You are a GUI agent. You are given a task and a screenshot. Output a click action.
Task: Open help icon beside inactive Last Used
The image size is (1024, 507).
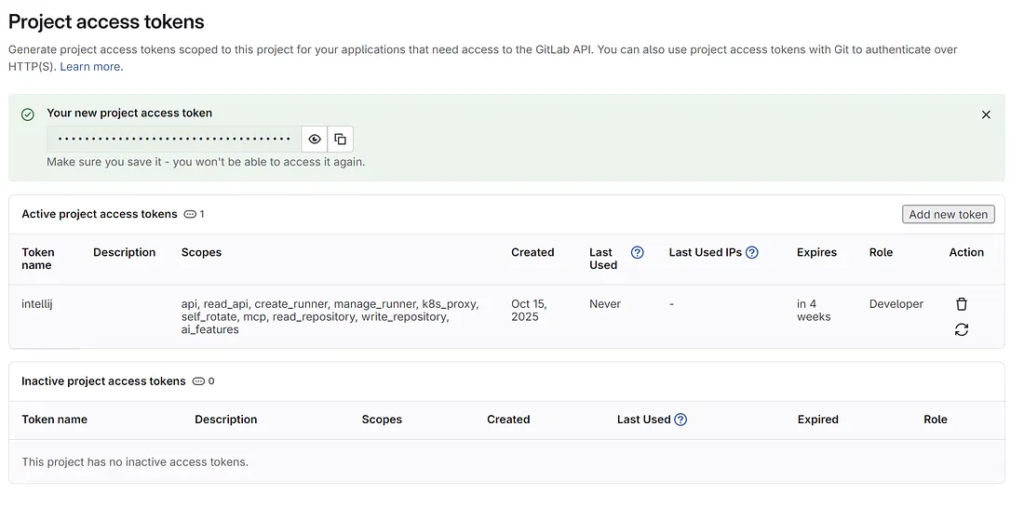coord(680,420)
